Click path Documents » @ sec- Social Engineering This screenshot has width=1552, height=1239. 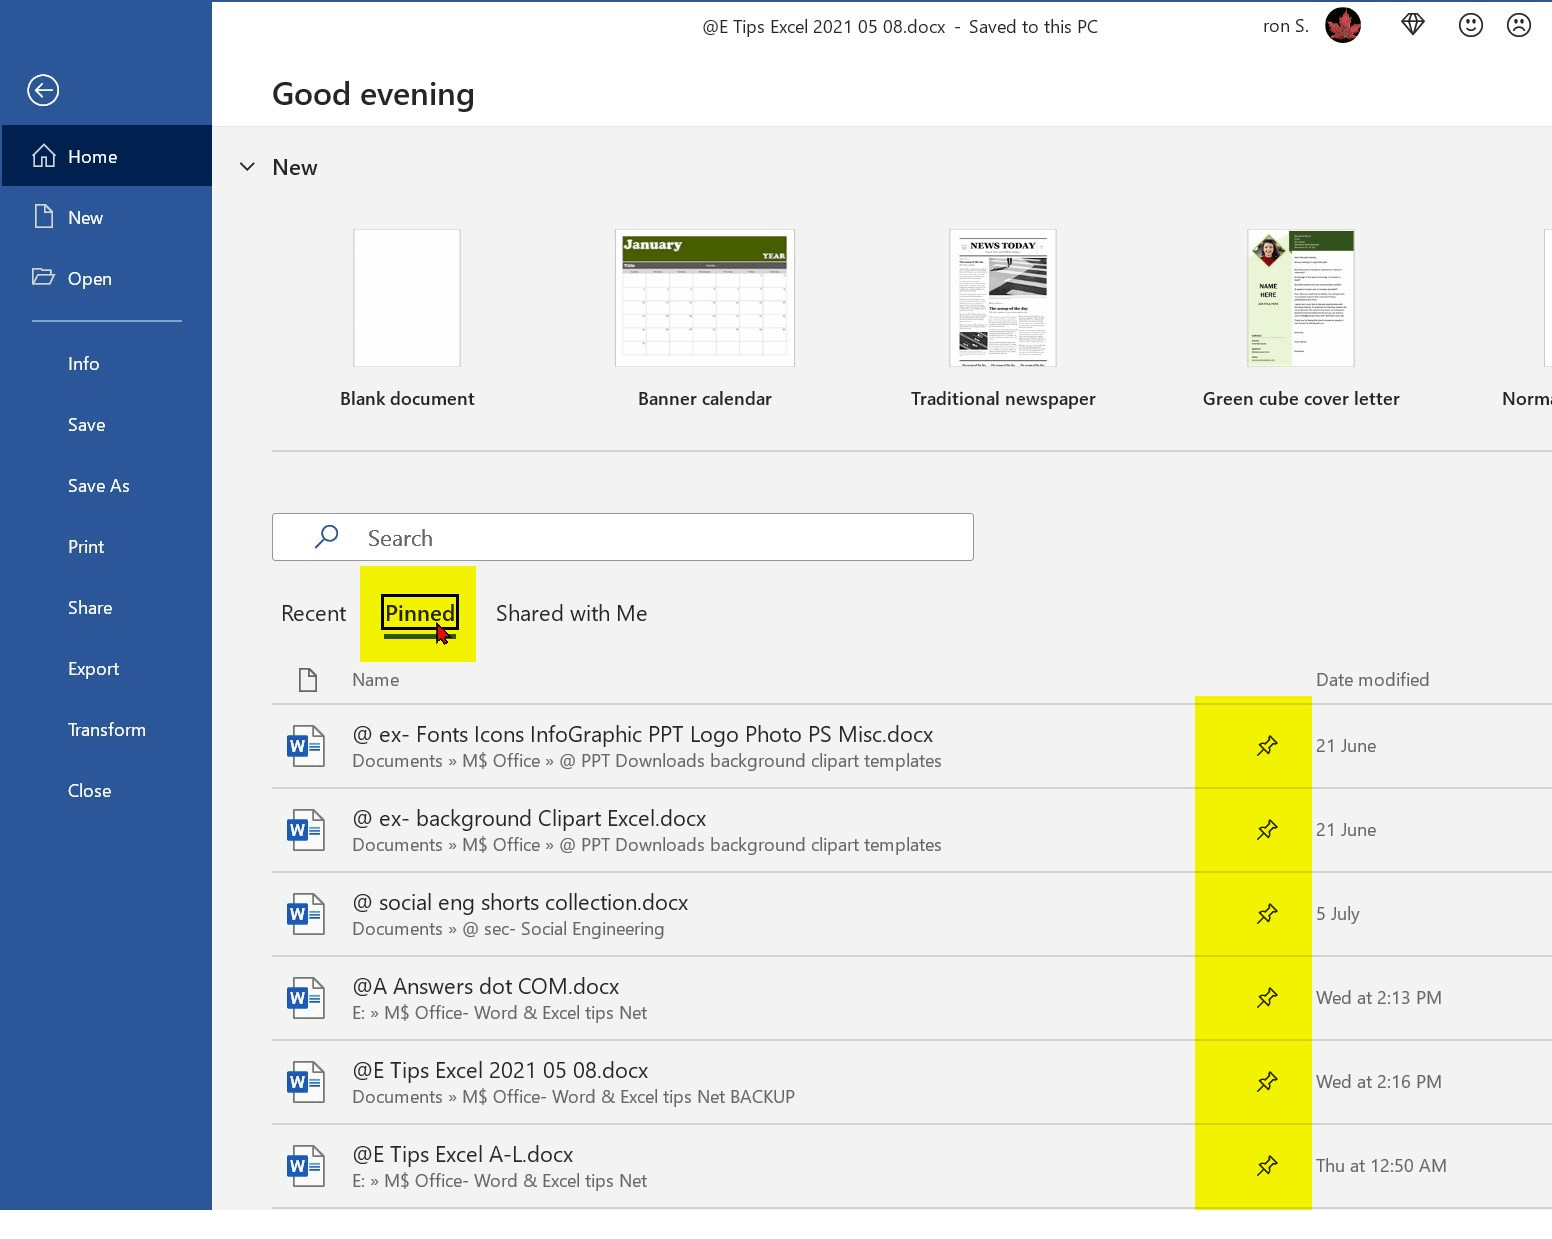point(508,929)
